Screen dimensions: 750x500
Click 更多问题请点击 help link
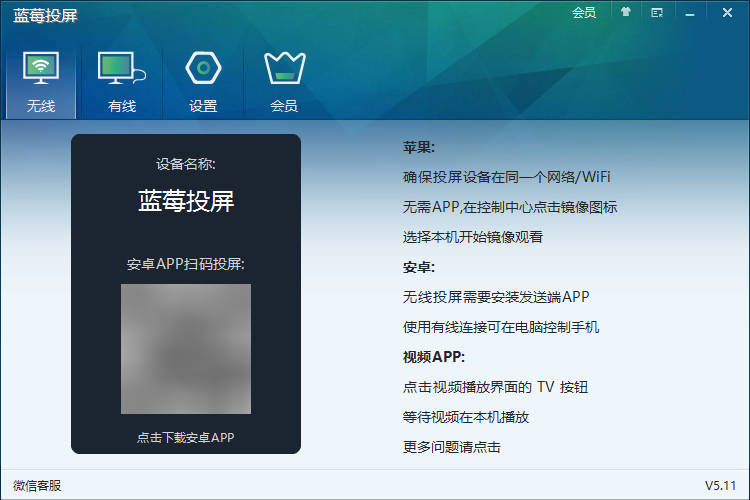coord(452,447)
